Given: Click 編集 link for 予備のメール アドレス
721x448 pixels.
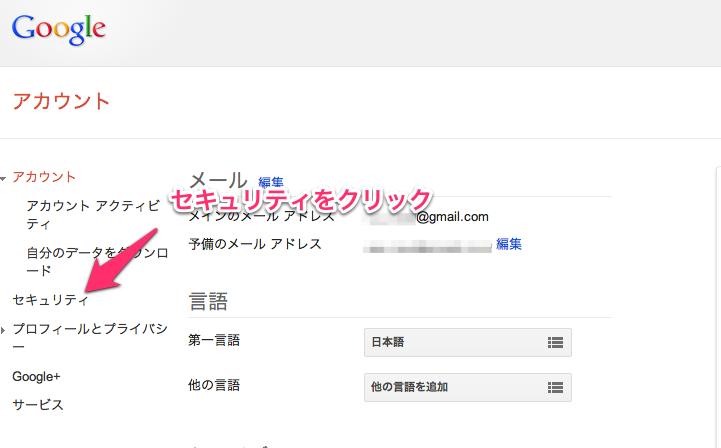Looking at the screenshot, I should pyautogui.click(x=509, y=244).
